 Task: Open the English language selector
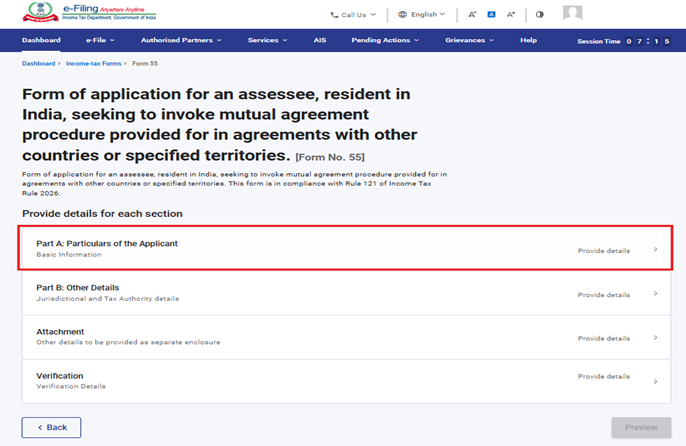point(421,15)
